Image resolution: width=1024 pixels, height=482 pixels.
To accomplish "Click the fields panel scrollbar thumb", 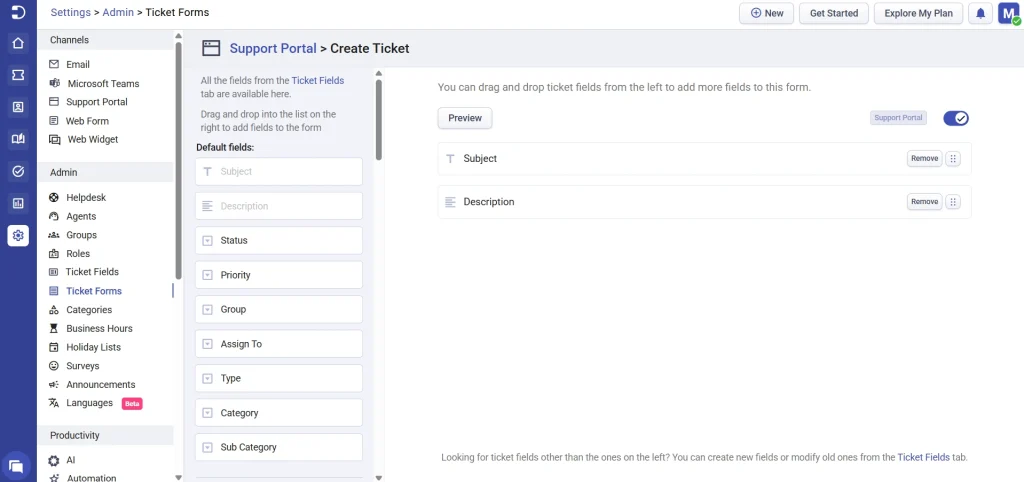I will click(379, 120).
